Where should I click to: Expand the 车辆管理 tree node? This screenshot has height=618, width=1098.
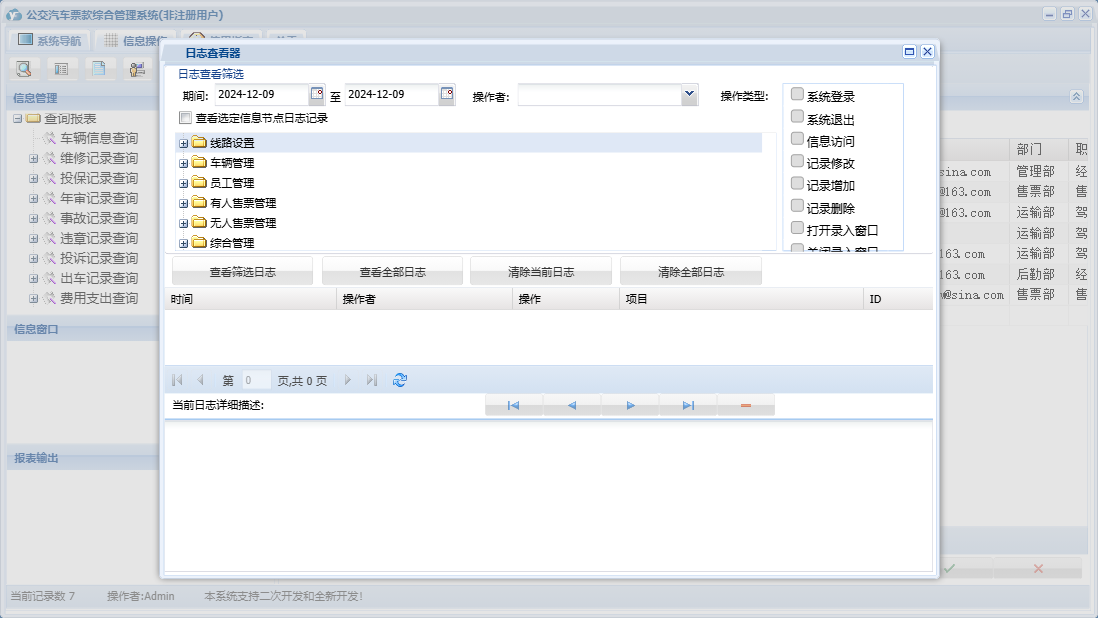pos(183,164)
